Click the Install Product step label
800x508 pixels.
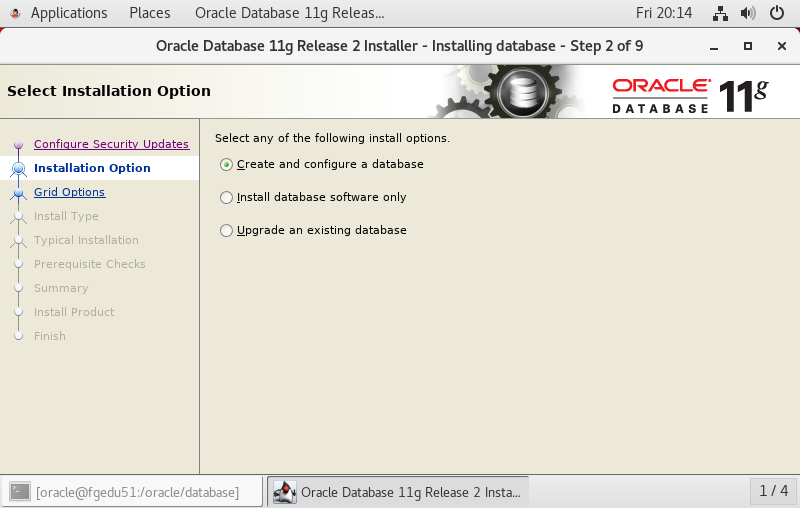click(74, 312)
